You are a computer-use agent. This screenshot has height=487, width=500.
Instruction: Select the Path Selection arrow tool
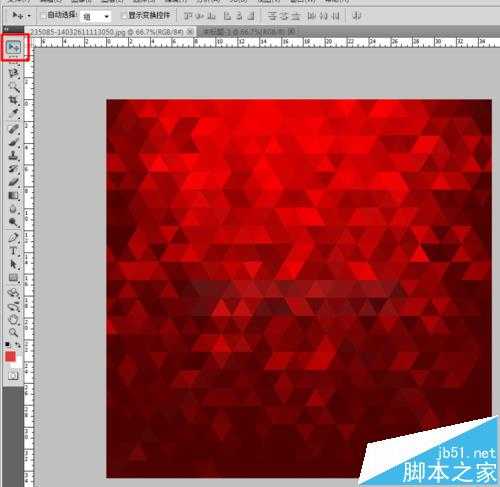pos(13,264)
